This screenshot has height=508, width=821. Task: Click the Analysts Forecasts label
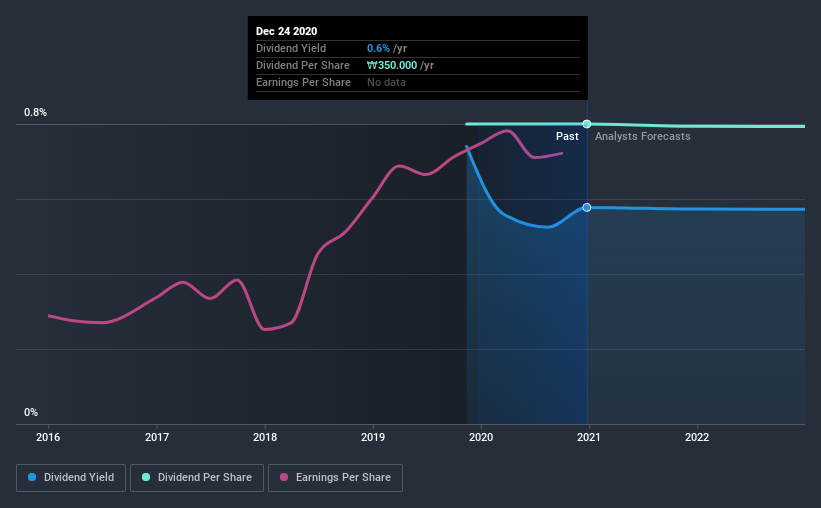pos(642,136)
